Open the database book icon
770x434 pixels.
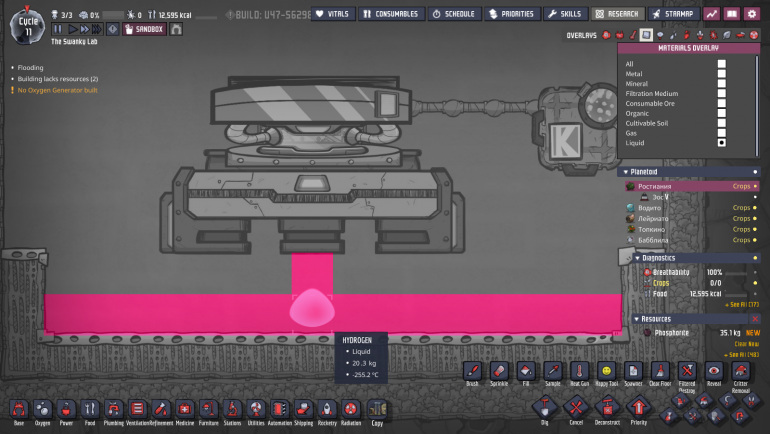pyautogui.click(x=732, y=14)
